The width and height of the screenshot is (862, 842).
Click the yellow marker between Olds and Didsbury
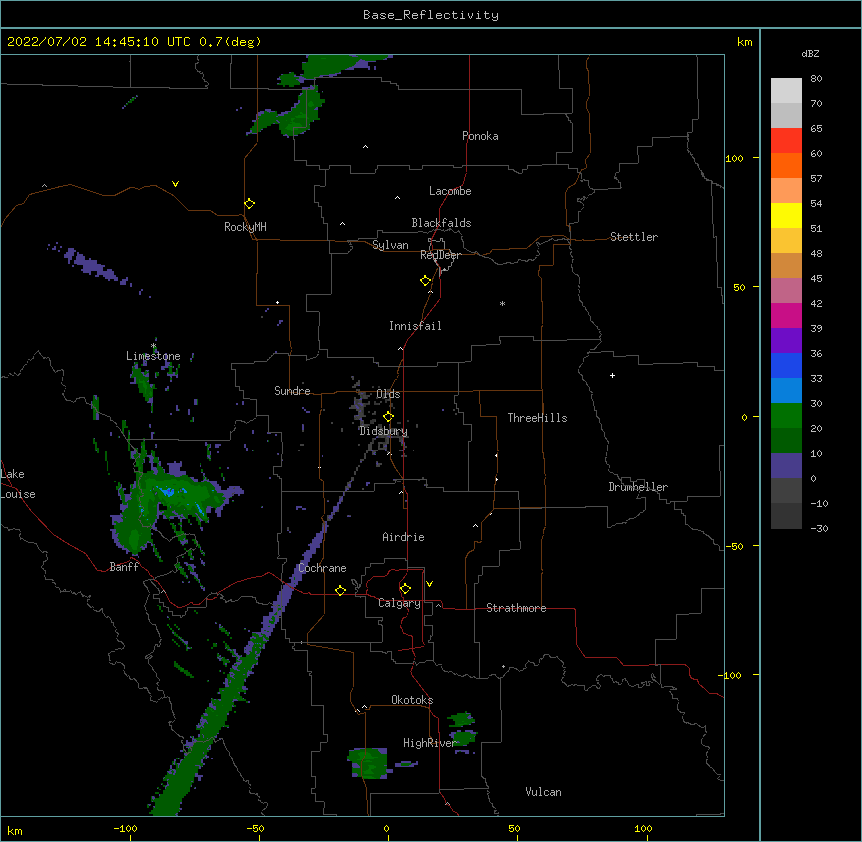388,416
